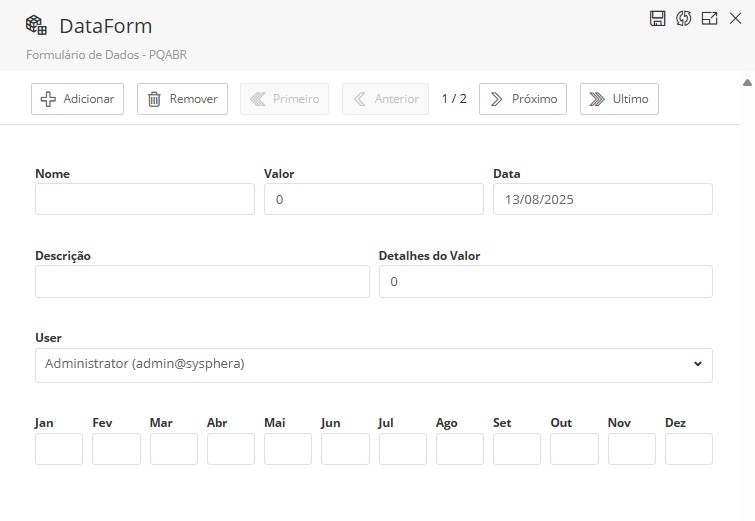
Task: Click the save floppy disk icon
Action: click(658, 18)
